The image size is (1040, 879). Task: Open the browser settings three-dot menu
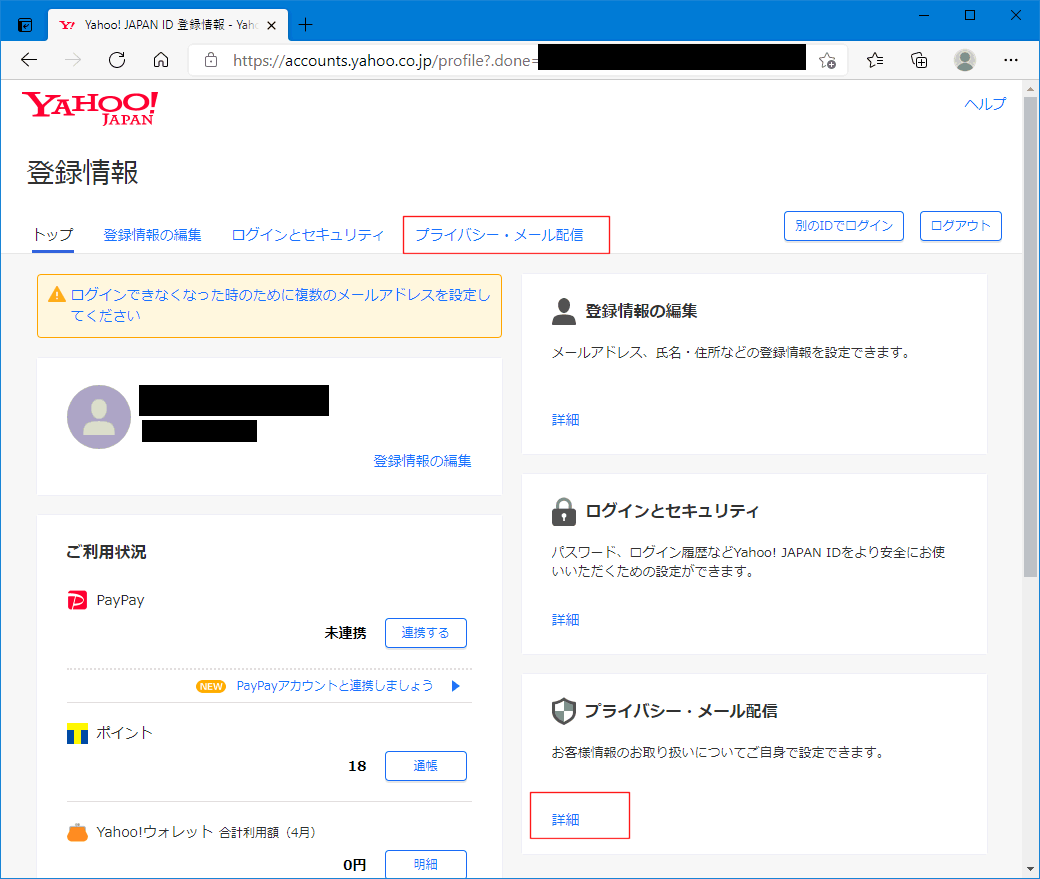[x=1011, y=60]
